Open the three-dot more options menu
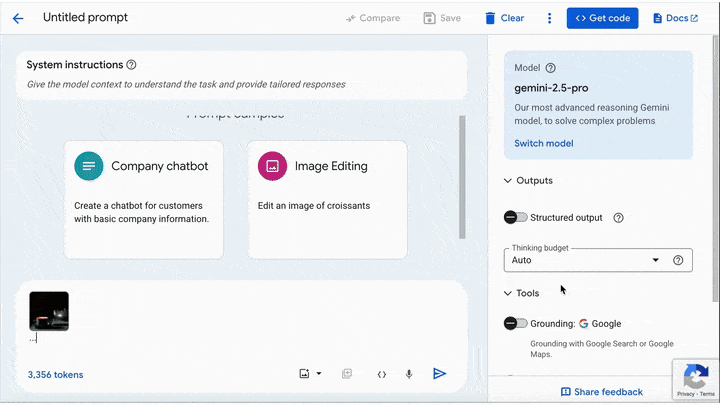720x405 pixels. pyautogui.click(x=549, y=18)
